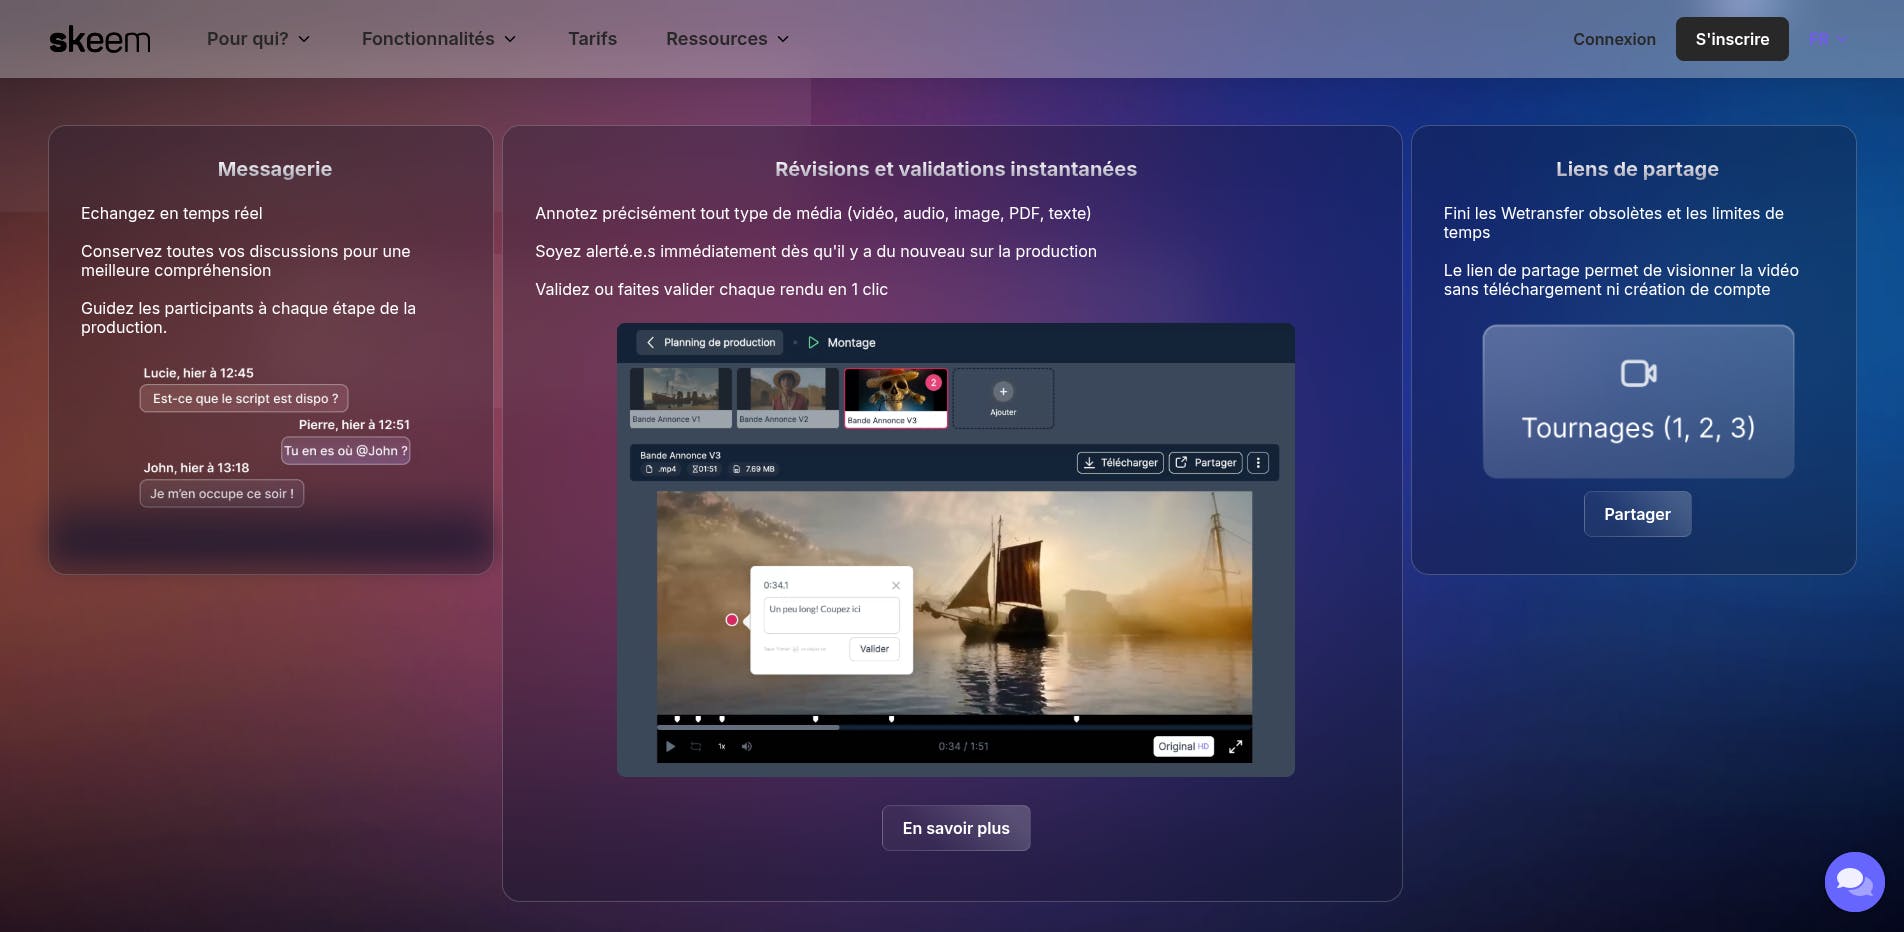1904x932 pixels.
Task: Click the 'Echangez en temps réel' line
Action: click(172, 213)
